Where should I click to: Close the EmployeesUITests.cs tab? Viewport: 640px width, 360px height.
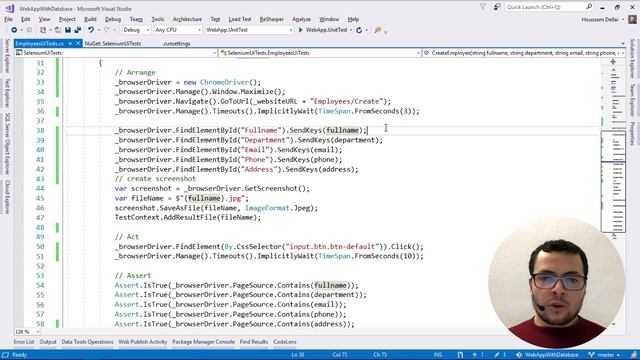(x=78, y=43)
